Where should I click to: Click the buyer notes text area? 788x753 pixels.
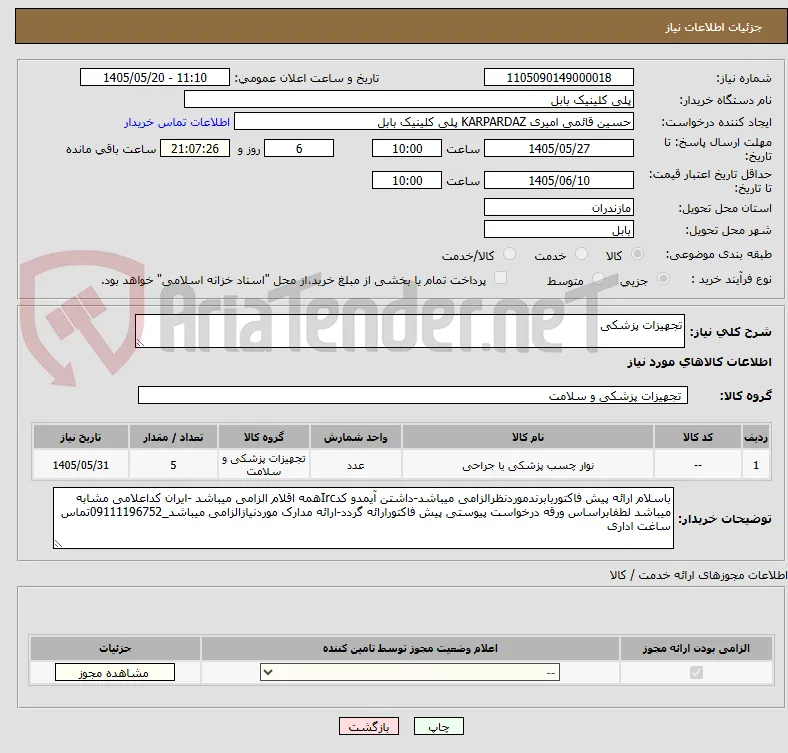tap(363, 518)
